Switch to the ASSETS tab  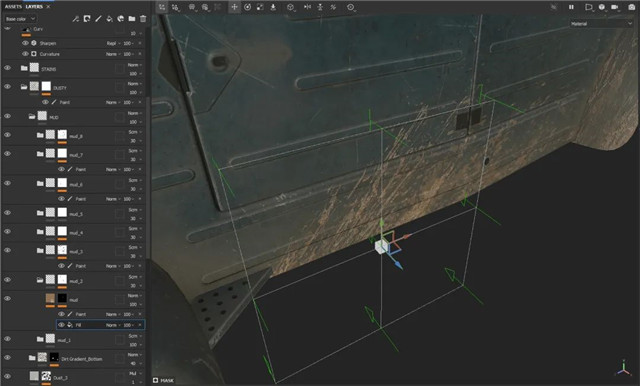pyautogui.click(x=13, y=7)
